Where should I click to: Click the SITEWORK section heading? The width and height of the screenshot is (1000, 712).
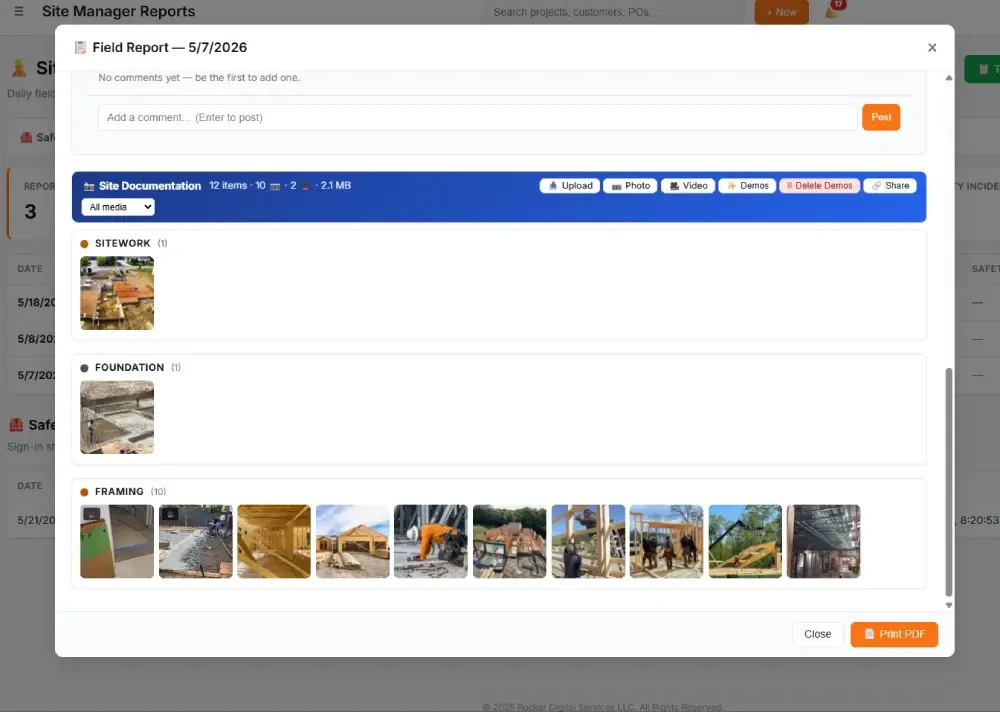pos(122,243)
